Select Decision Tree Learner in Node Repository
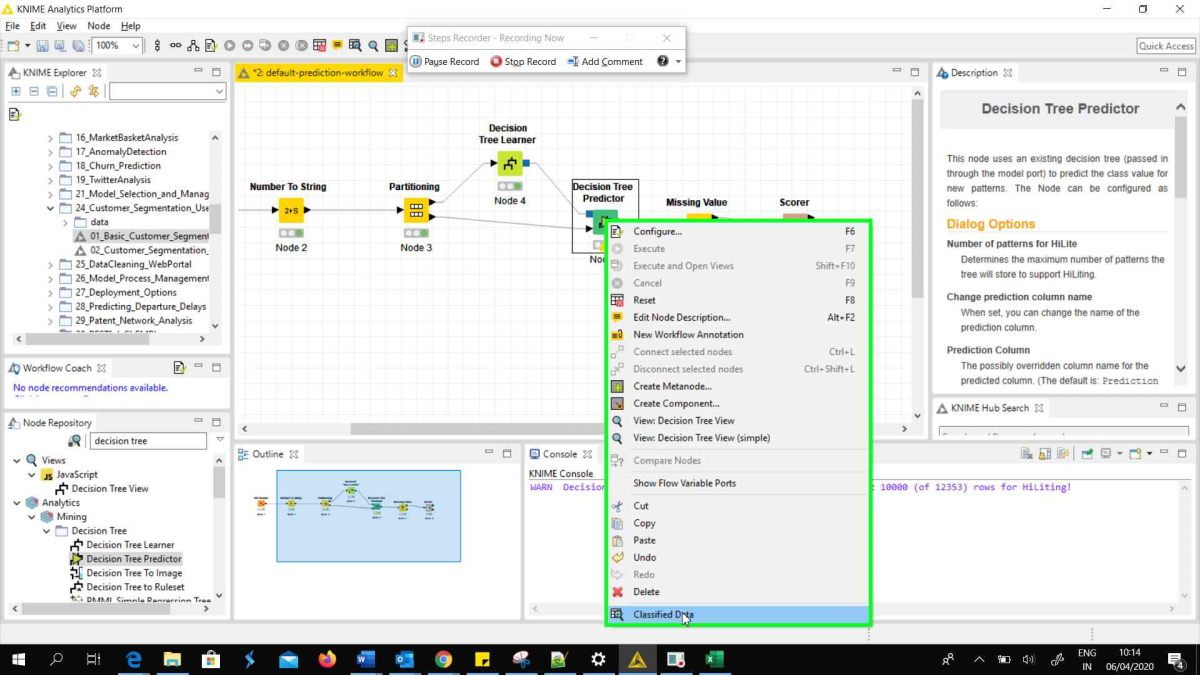The image size is (1200, 675). 130,545
